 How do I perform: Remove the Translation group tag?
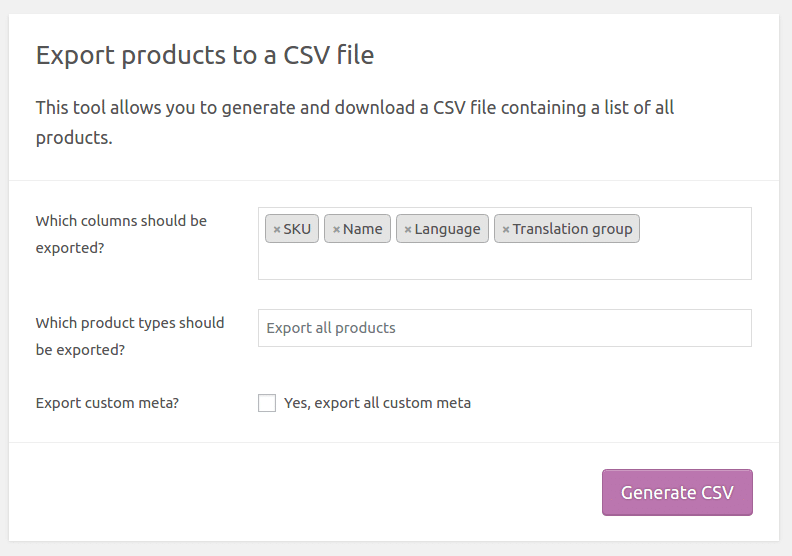[506, 229]
